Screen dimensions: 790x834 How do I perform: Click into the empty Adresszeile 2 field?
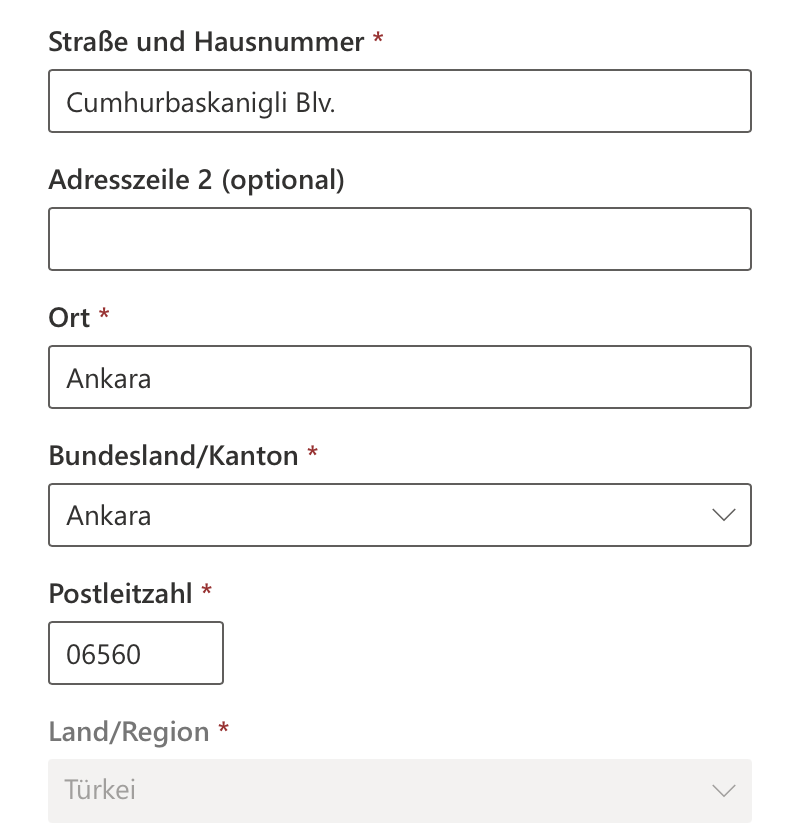coord(400,239)
